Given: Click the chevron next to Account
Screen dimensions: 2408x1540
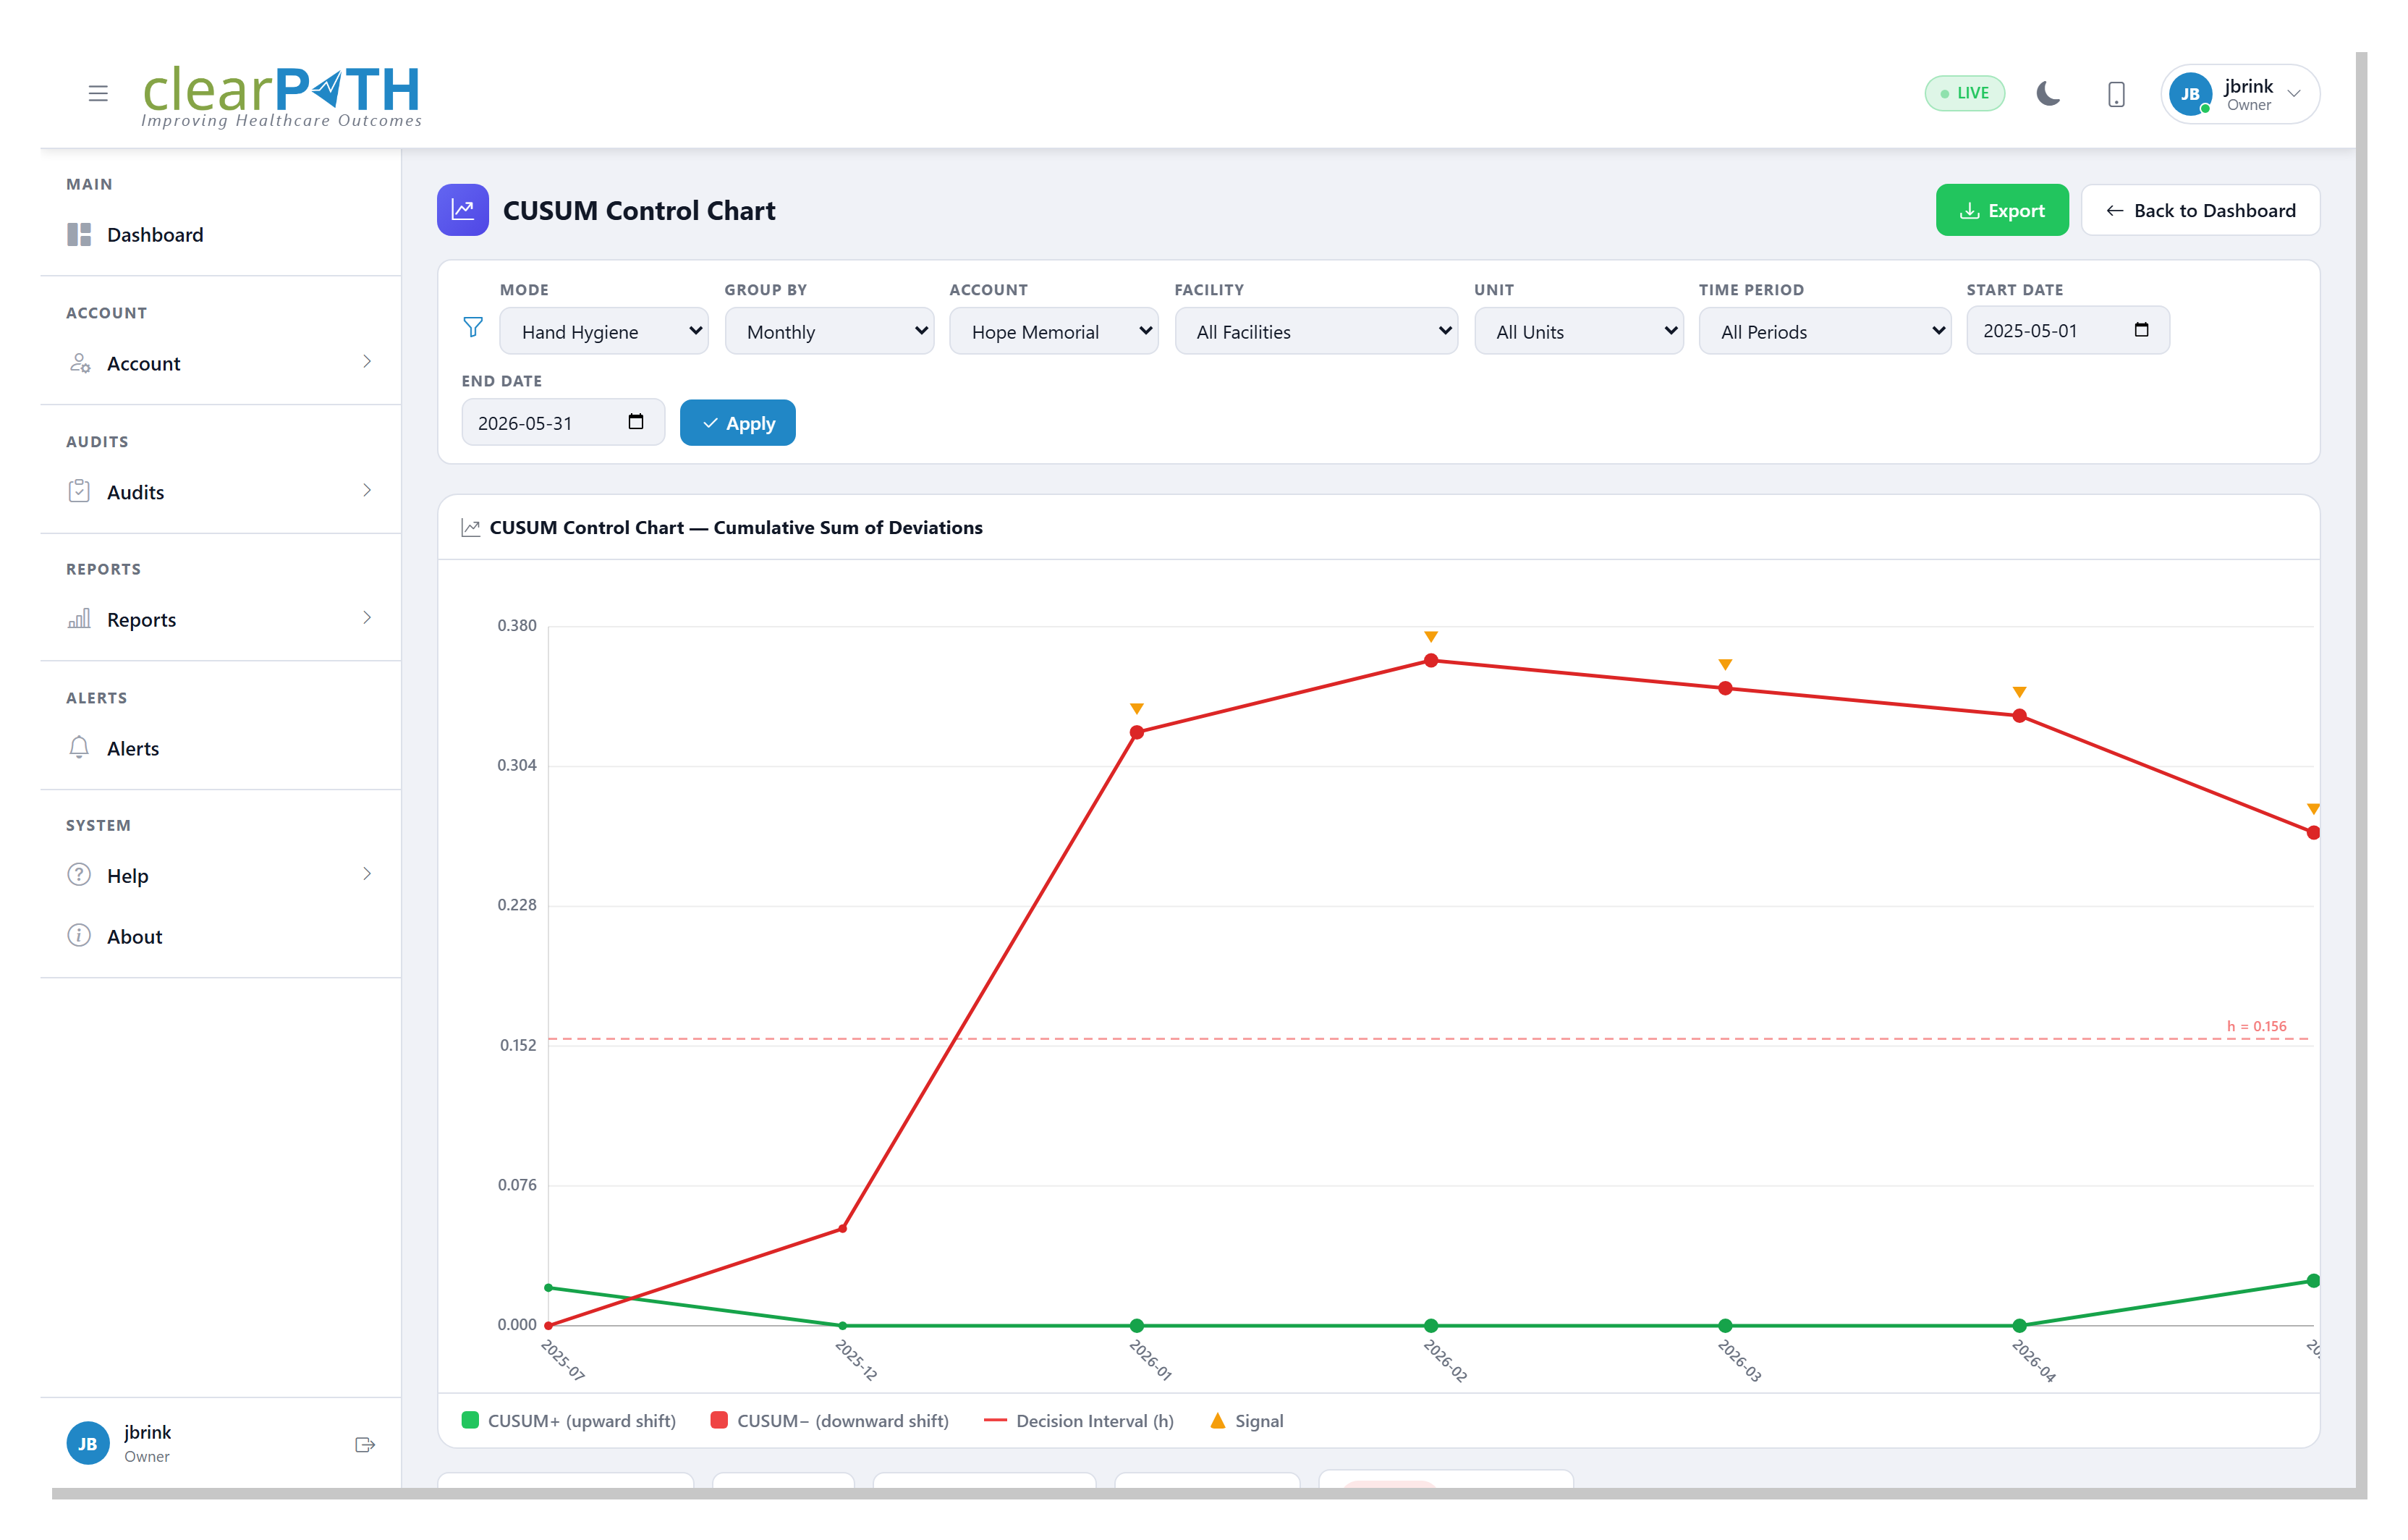Looking at the screenshot, I should coord(367,362).
